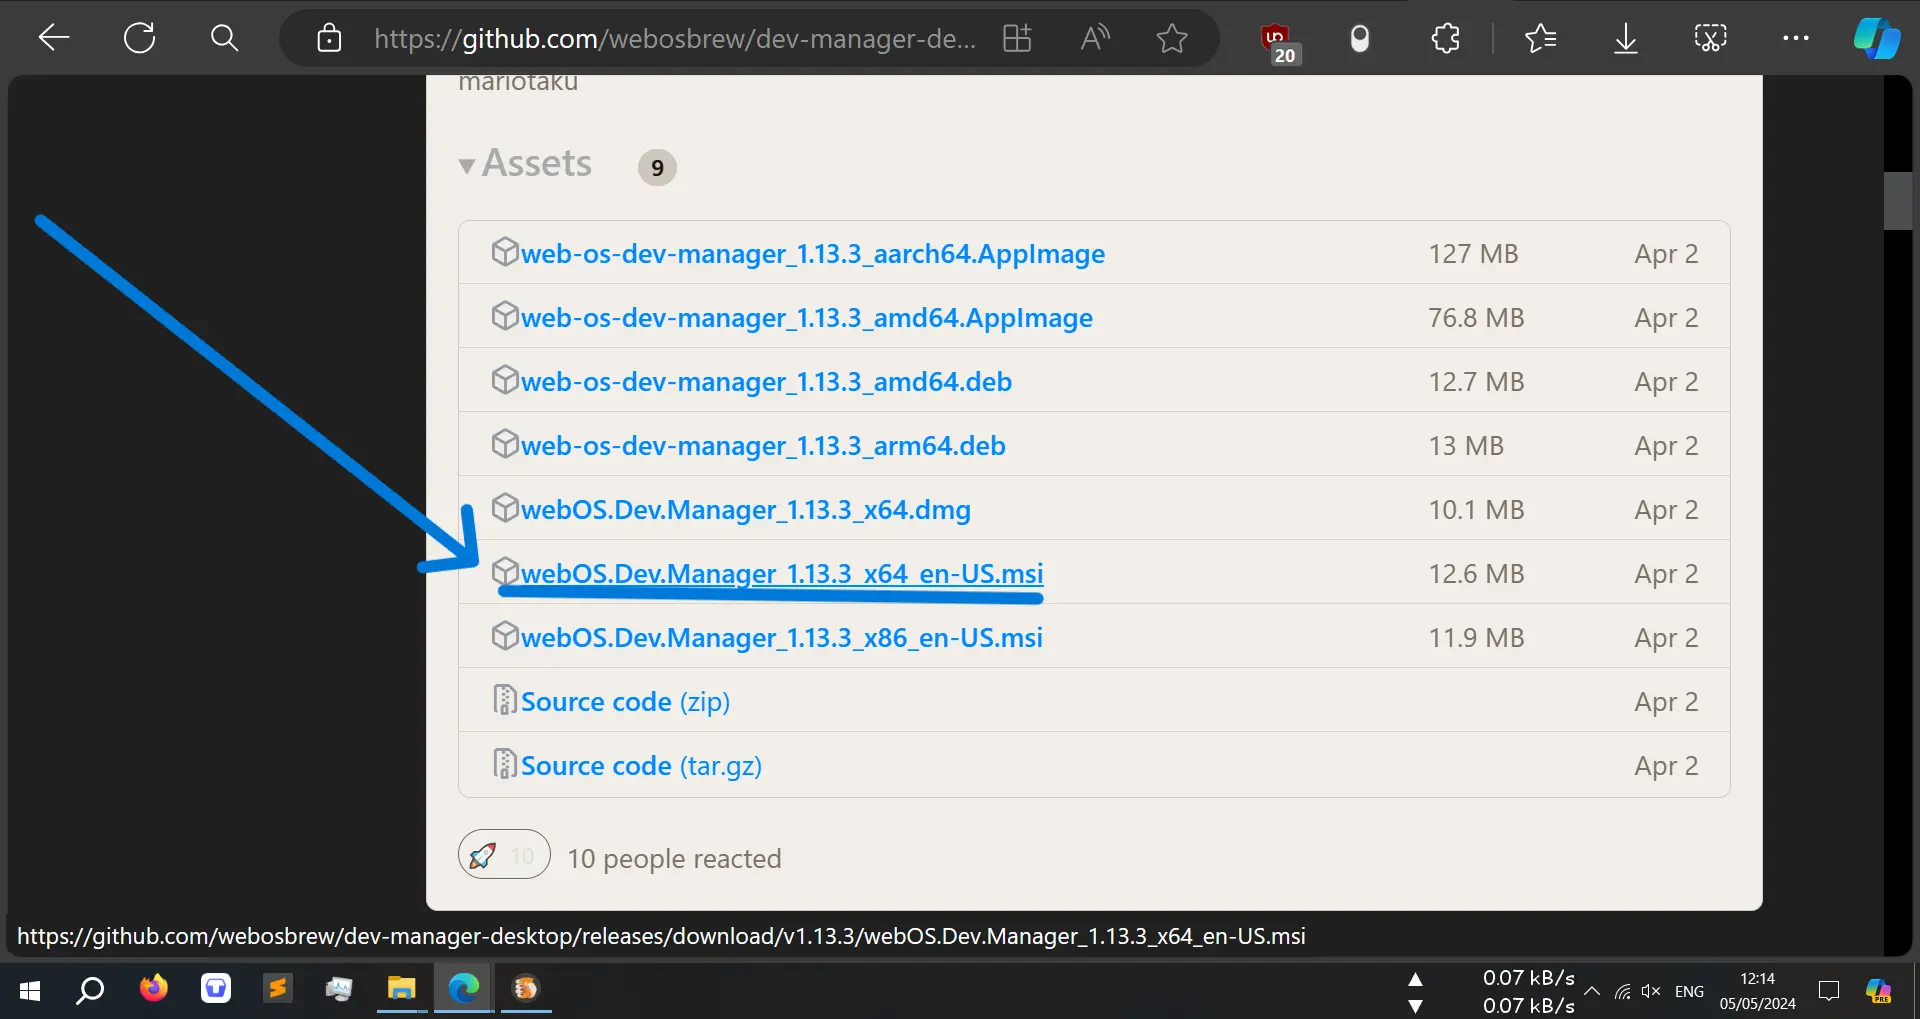Download Source code (zip)
The image size is (1920, 1019).
625,702
